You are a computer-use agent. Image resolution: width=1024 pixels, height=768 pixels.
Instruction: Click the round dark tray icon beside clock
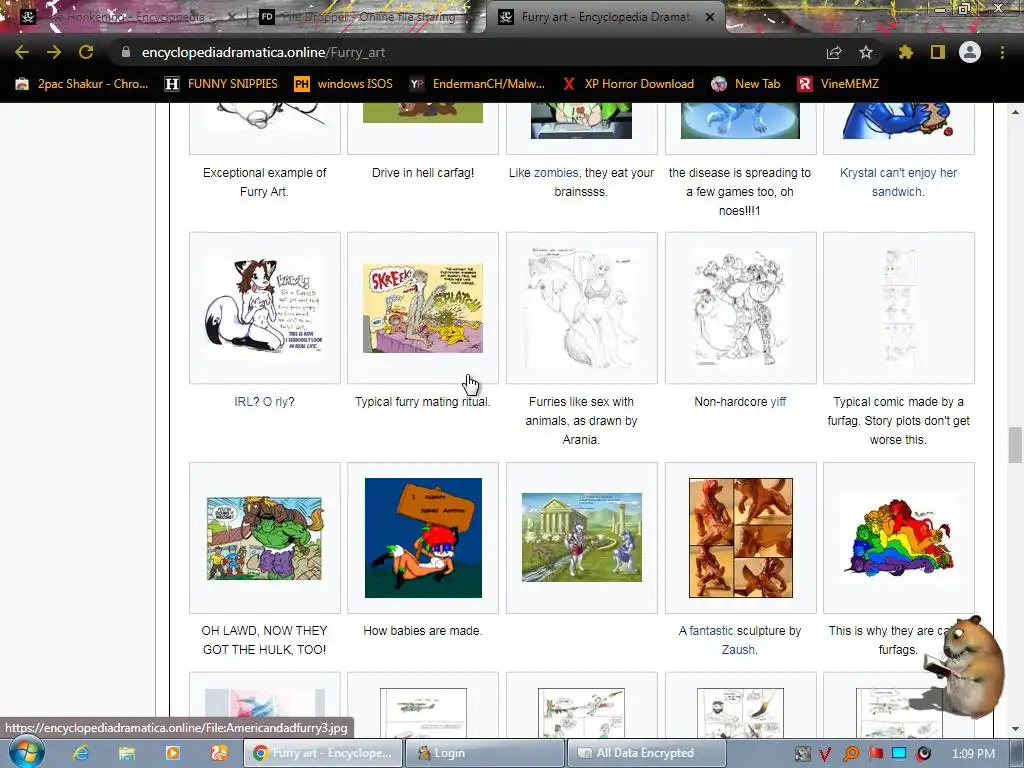coord(923,754)
